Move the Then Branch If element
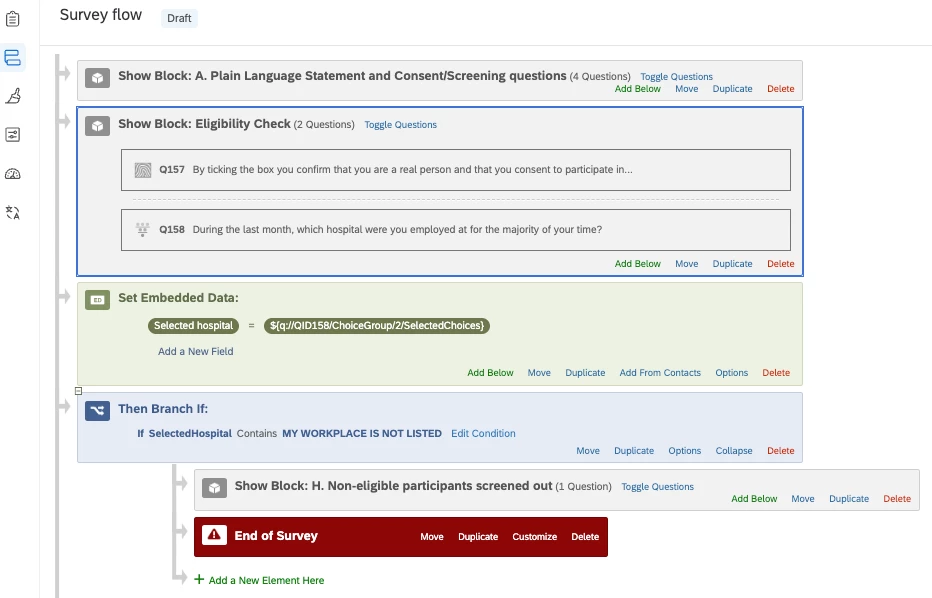Viewport: 932px width, 598px height. [588, 451]
